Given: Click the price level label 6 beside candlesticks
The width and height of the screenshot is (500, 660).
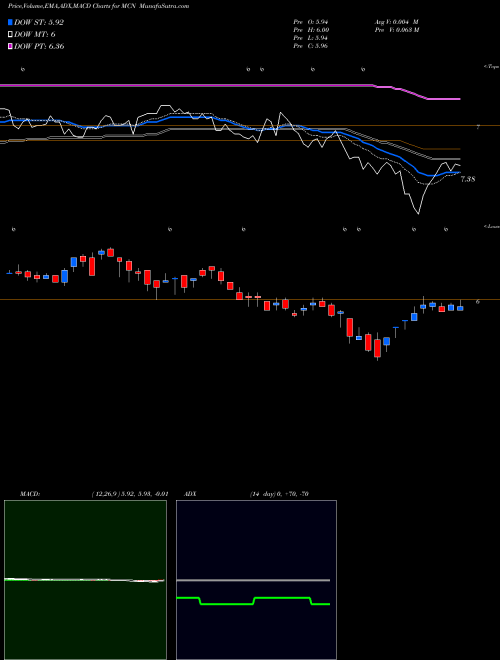Looking at the screenshot, I should (477, 301).
